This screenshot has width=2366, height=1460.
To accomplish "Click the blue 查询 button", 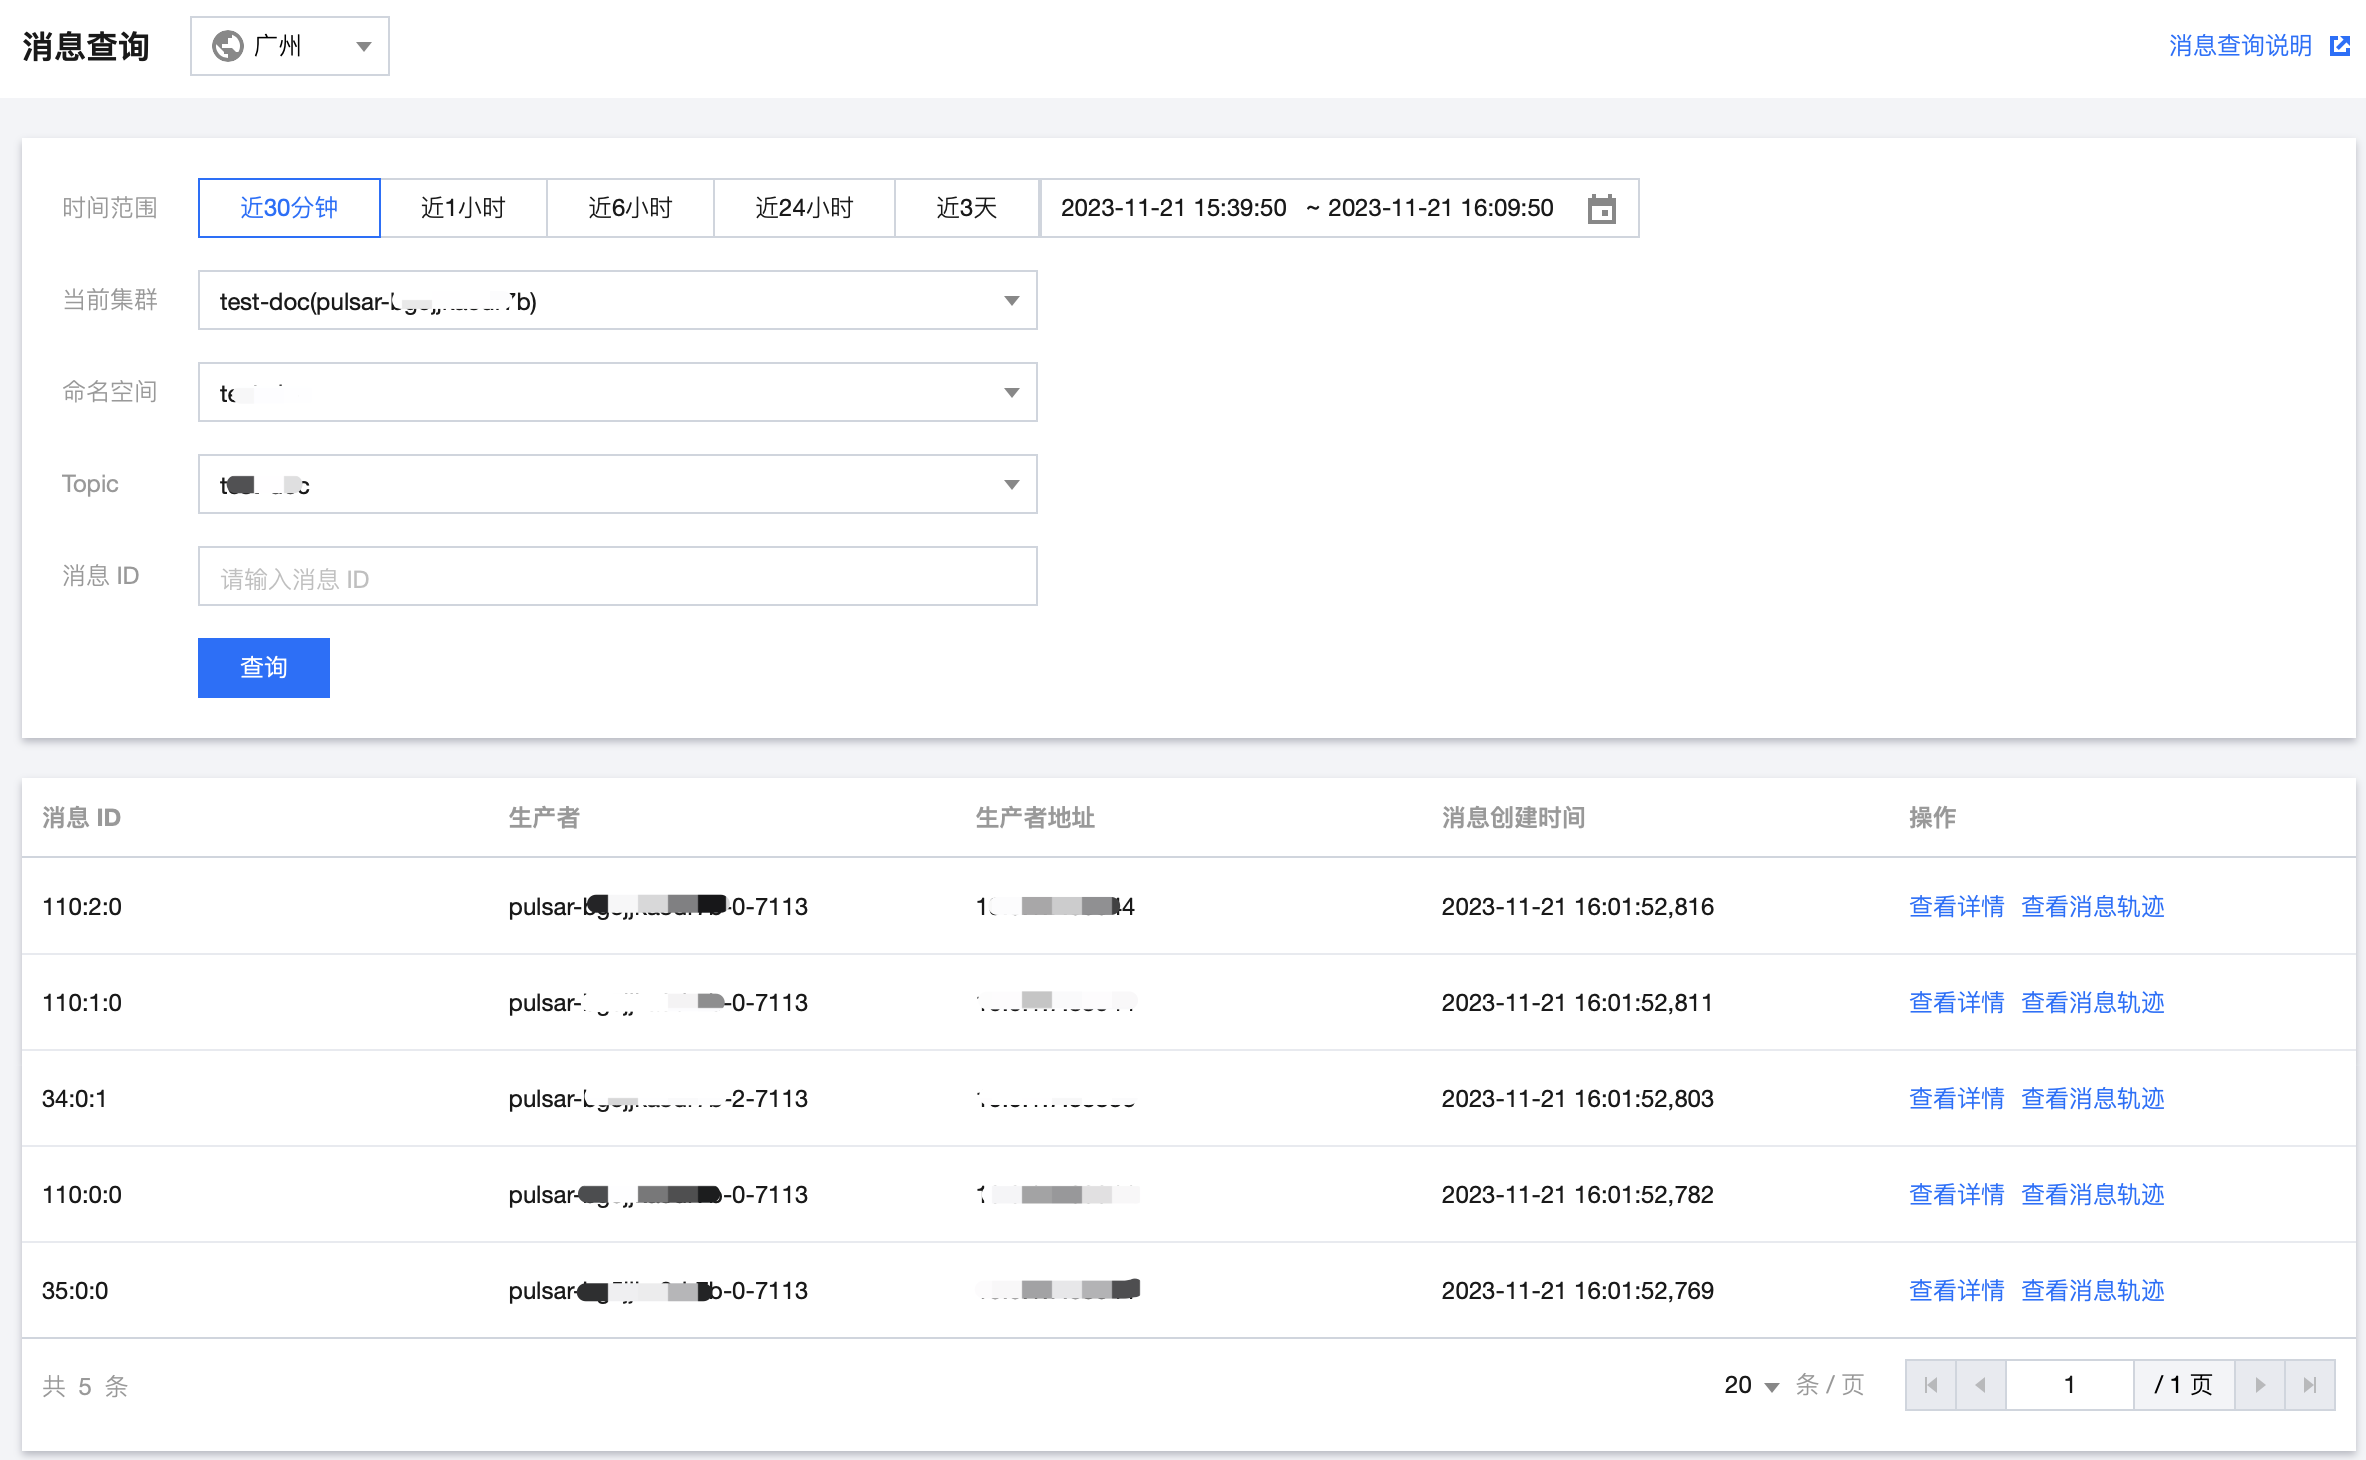I will click(x=264, y=668).
